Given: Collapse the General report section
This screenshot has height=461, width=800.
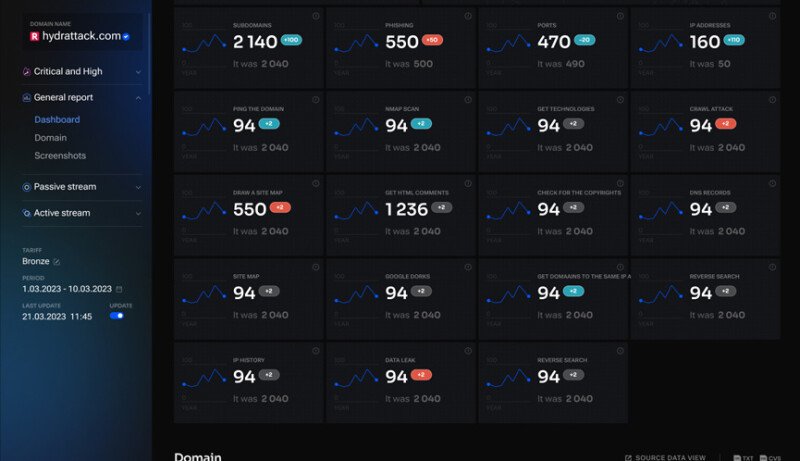Looking at the screenshot, I should point(138,98).
